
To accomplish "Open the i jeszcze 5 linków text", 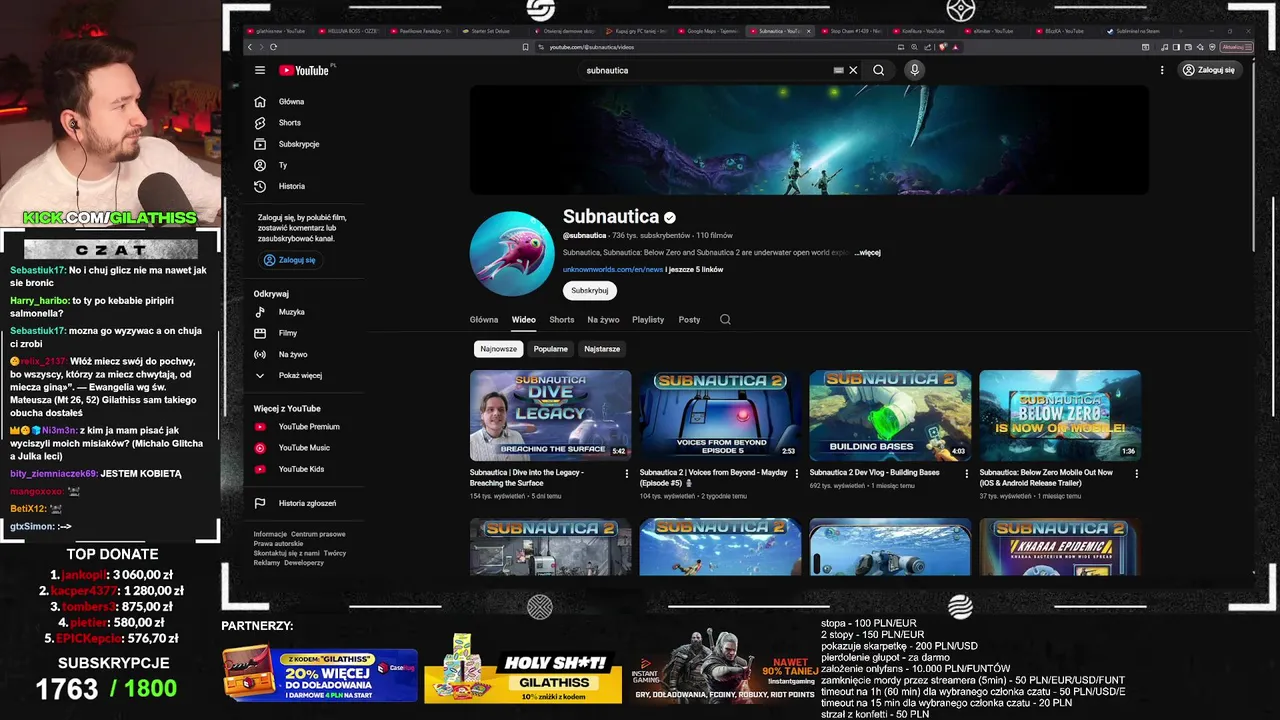I will point(694,270).
